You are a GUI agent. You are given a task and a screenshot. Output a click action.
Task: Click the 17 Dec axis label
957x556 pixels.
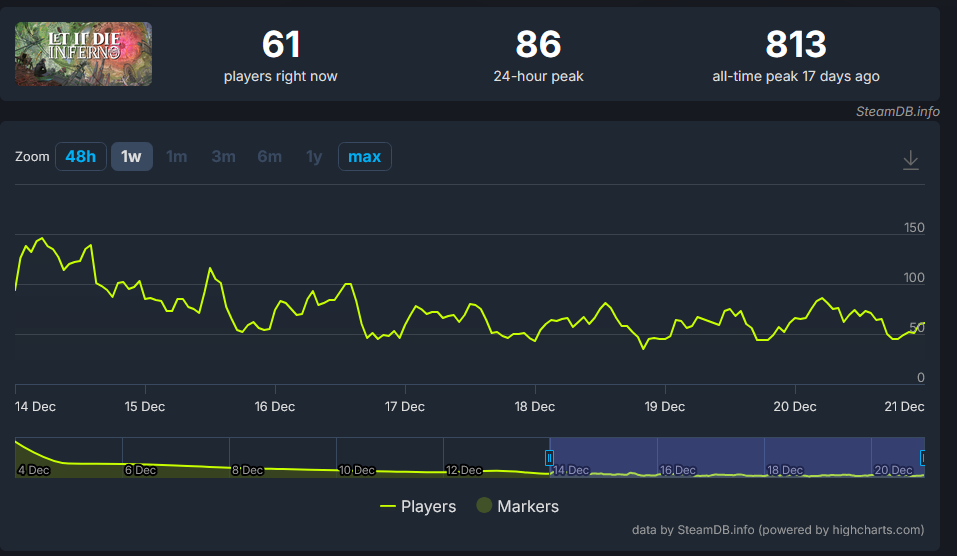405,406
